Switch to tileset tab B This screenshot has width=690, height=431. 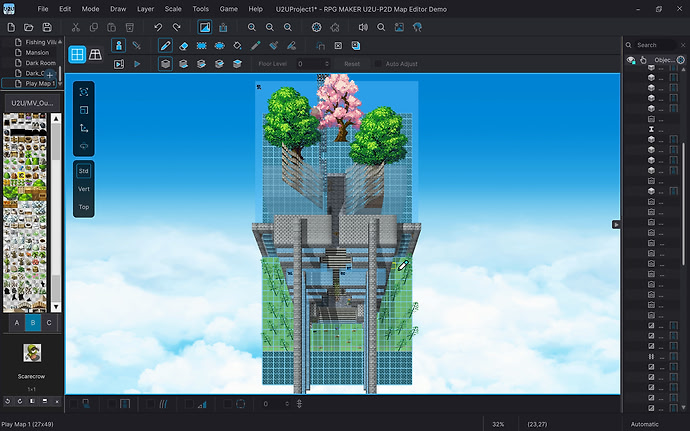(33, 323)
